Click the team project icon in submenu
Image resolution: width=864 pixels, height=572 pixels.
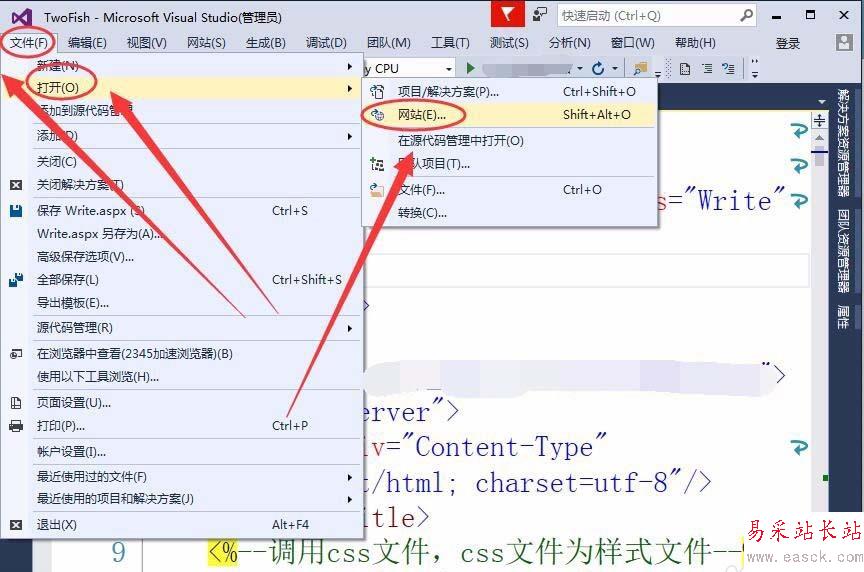click(x=377, y=164)
